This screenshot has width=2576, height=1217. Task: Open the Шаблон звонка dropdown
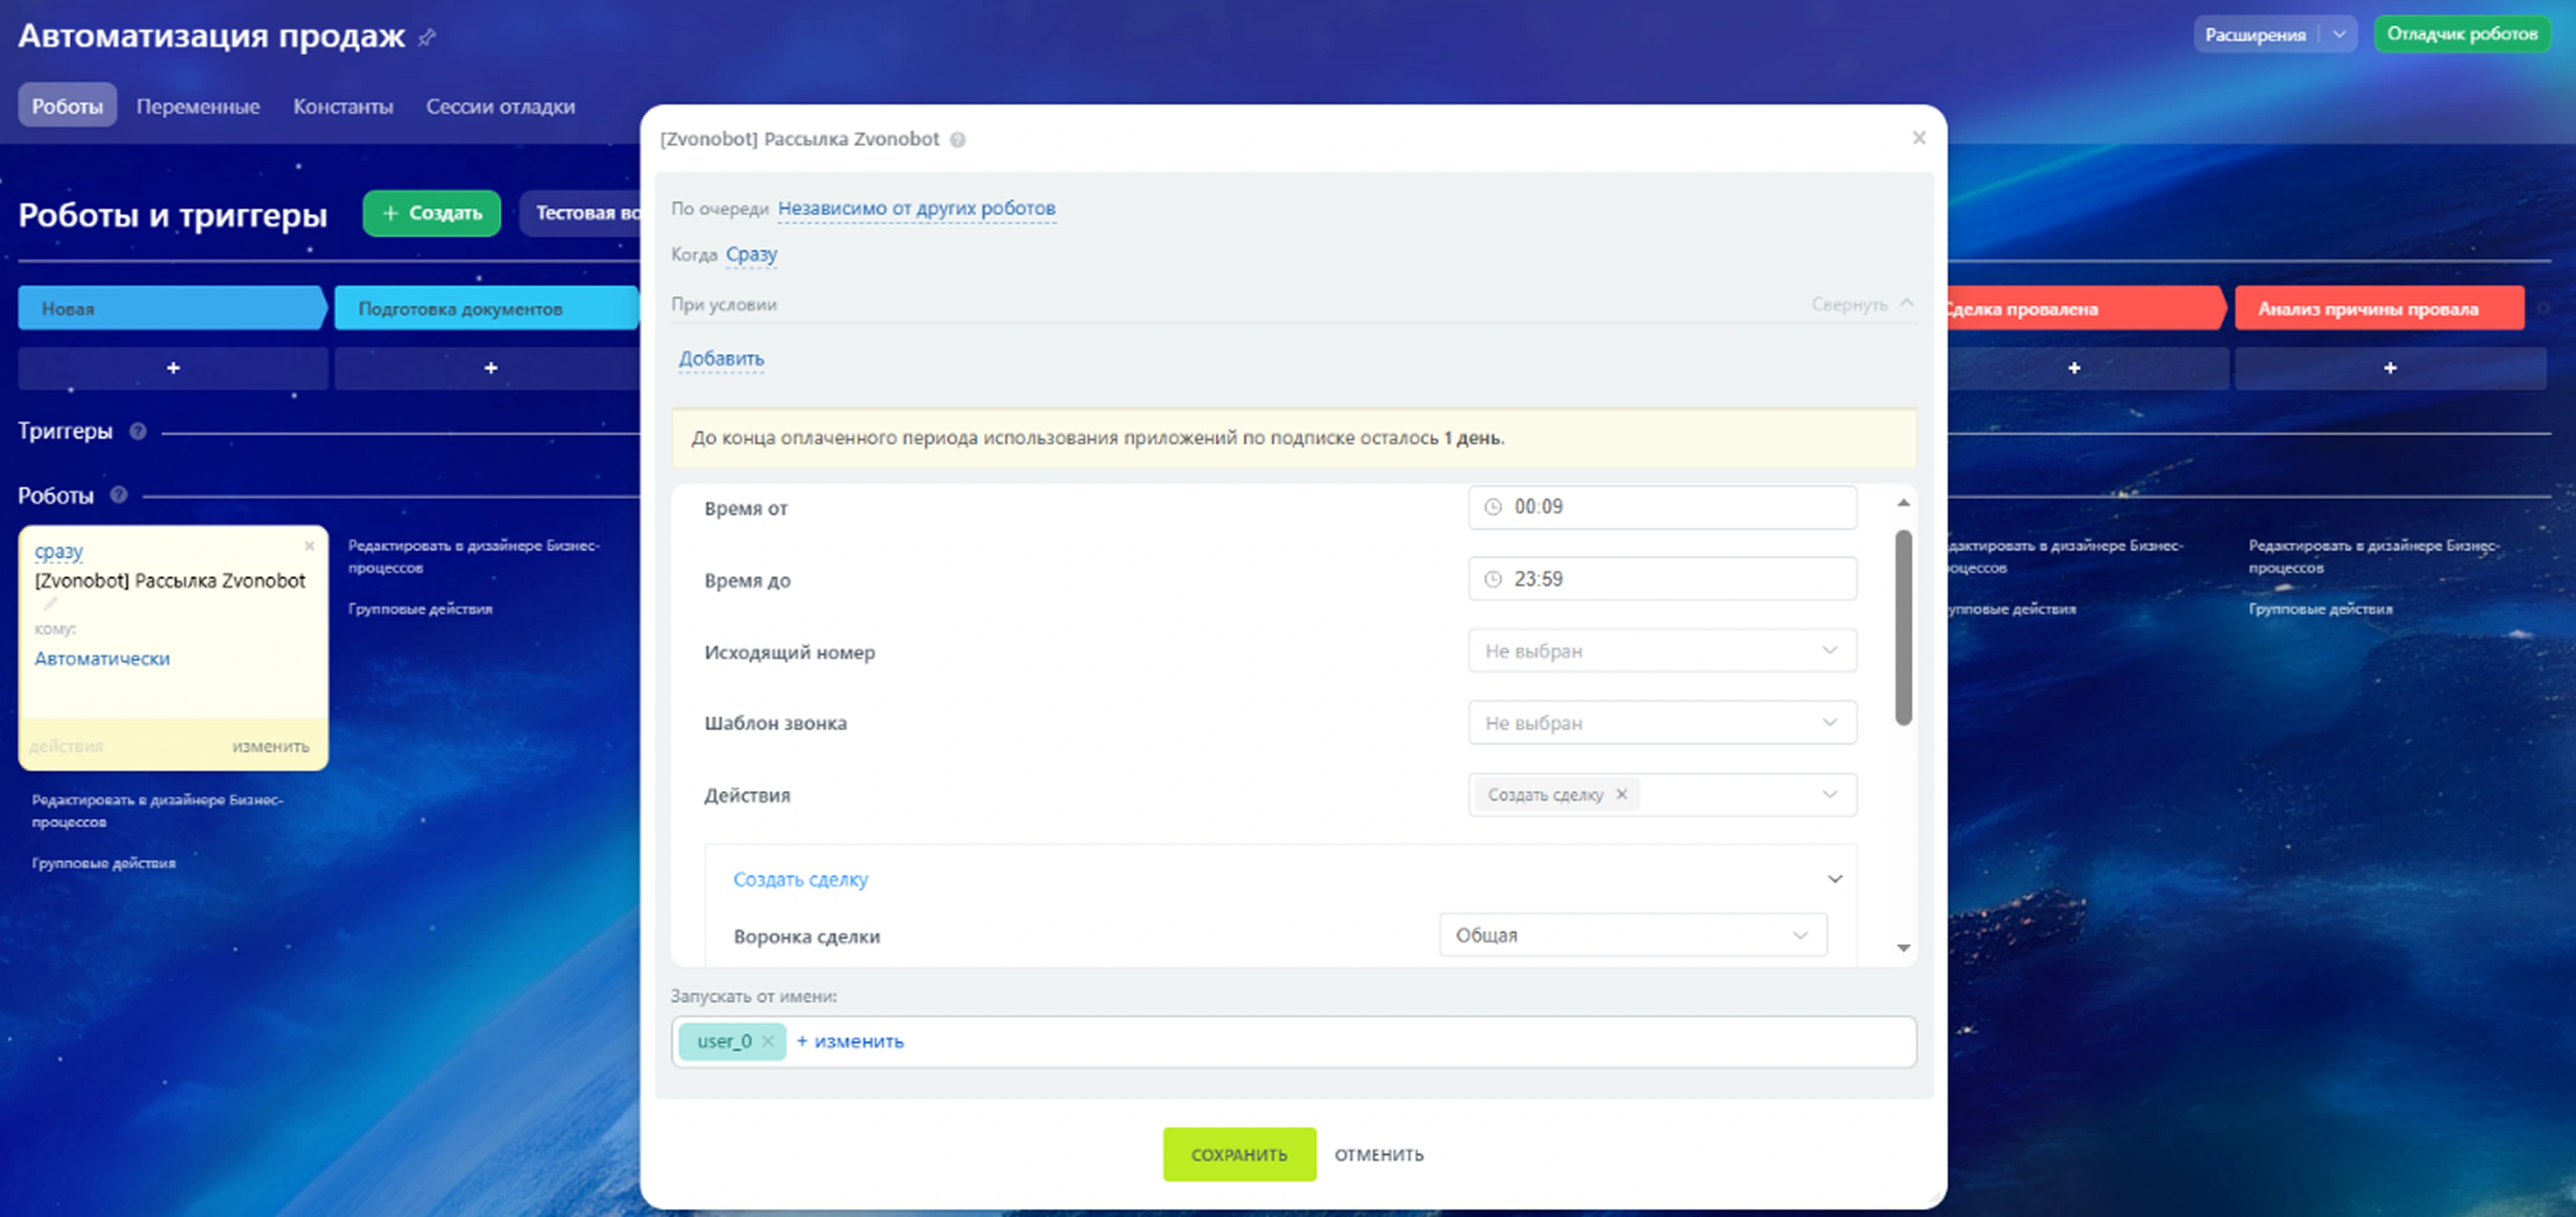pos(1662,723)
